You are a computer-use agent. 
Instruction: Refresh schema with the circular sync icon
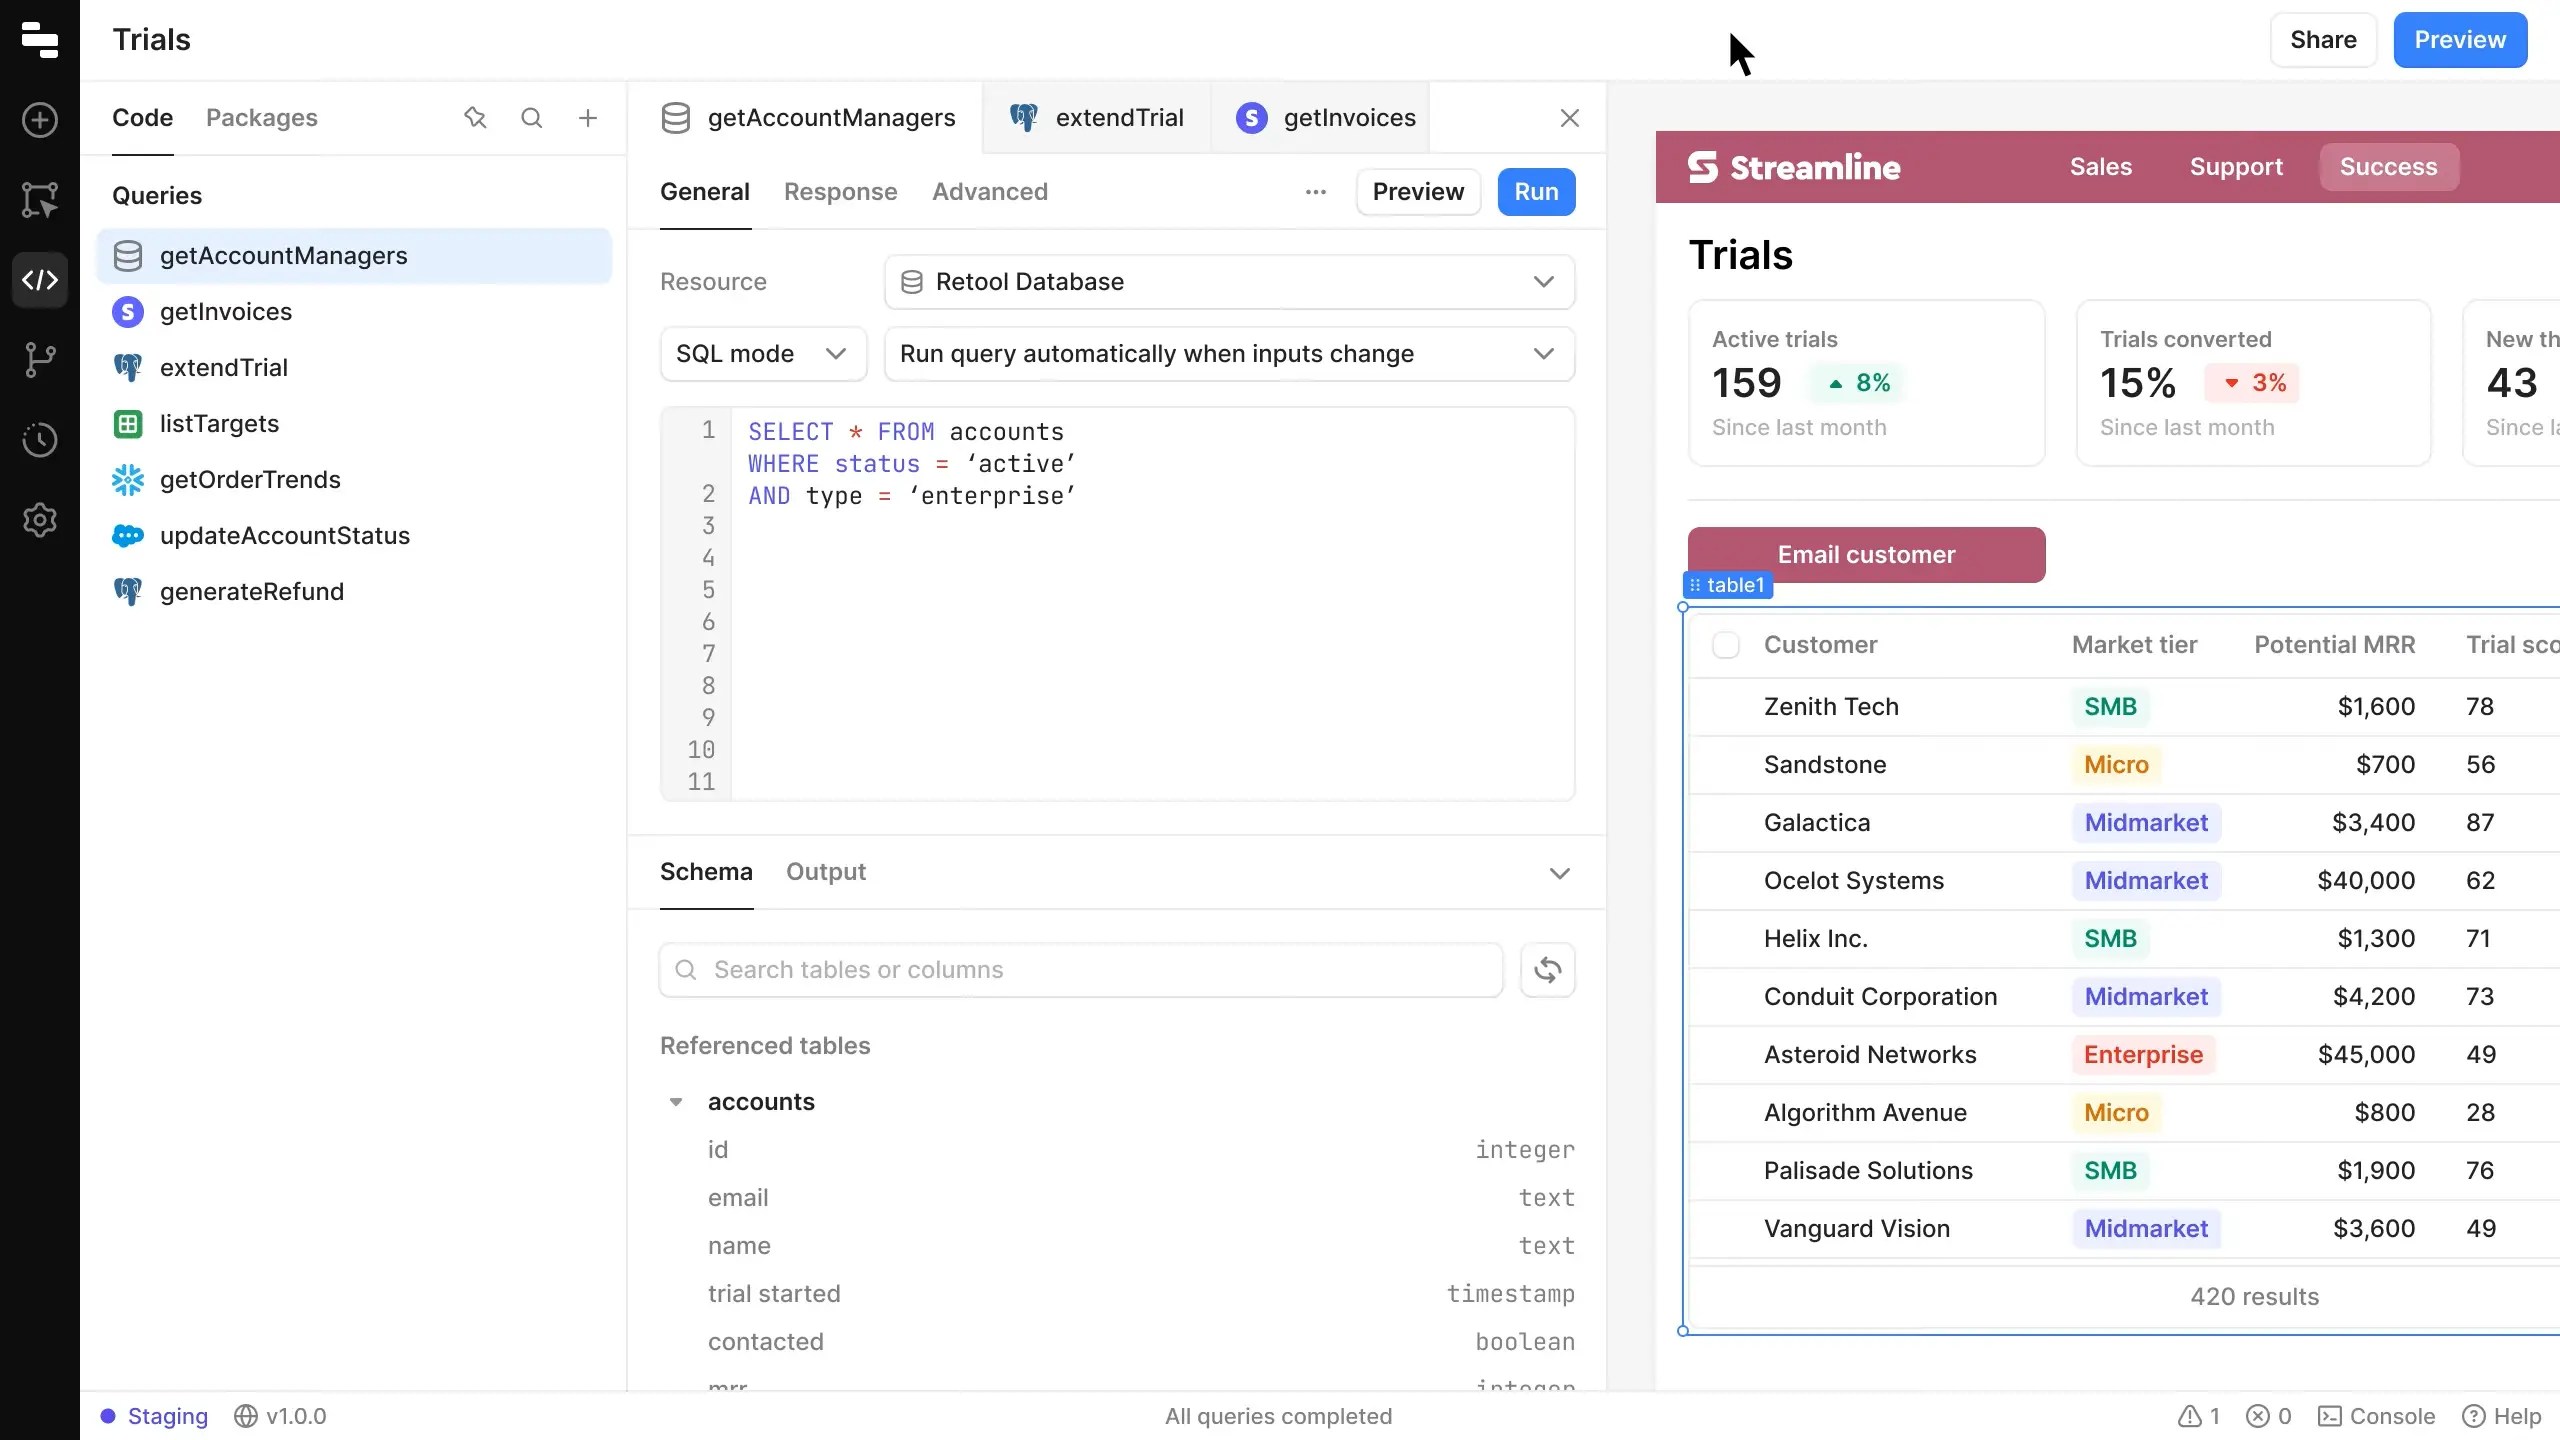click(1547, 969)
